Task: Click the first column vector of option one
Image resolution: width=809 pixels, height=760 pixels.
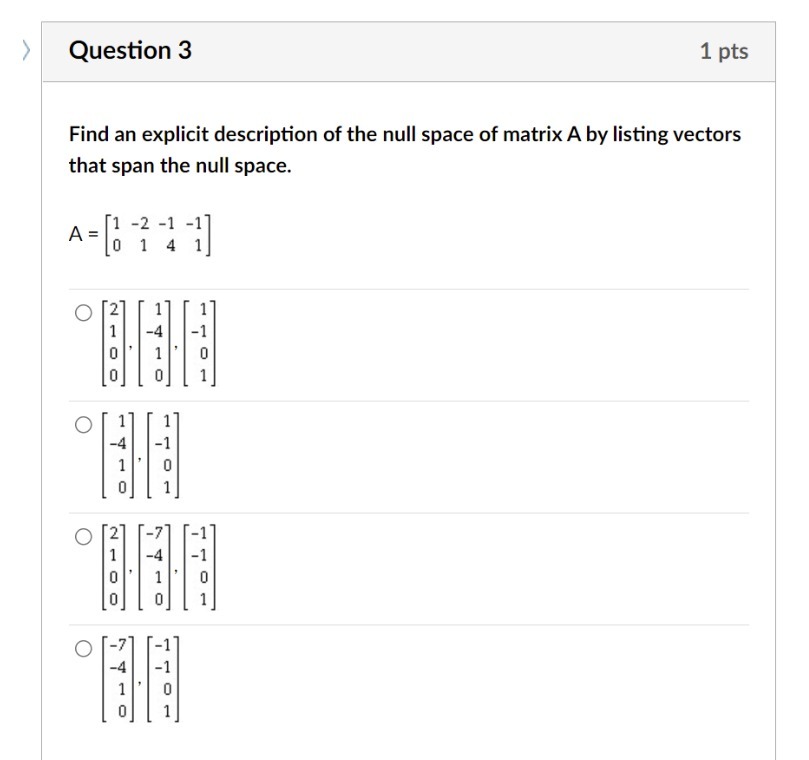Action: pyautogui.click(x=112, y=342)
